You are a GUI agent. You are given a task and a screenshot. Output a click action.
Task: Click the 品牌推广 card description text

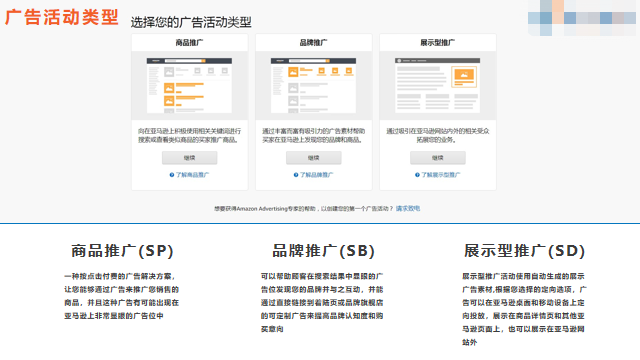tap(313, 135)
